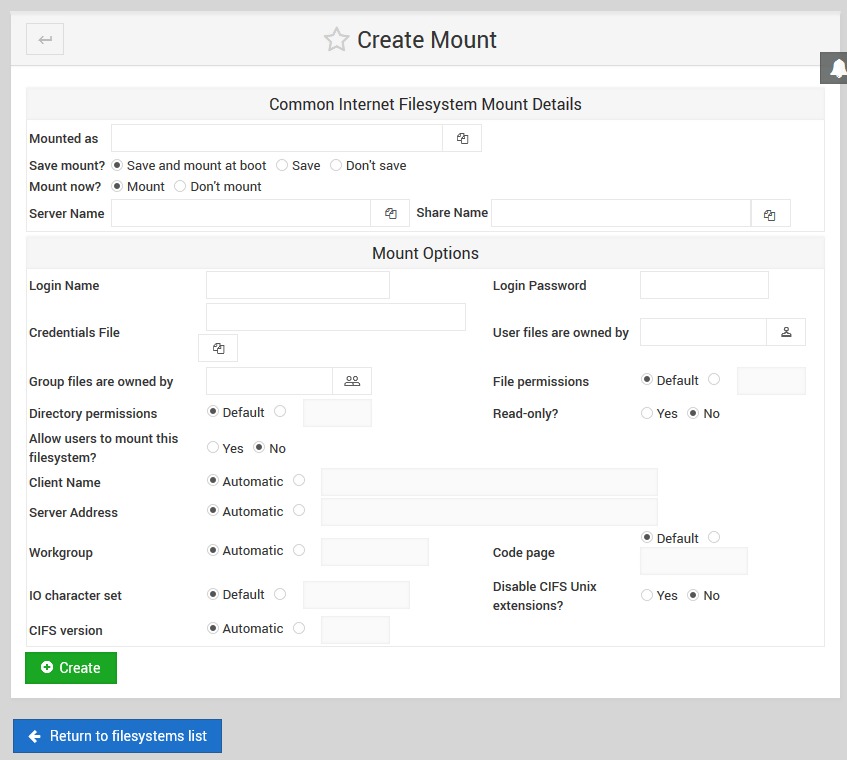
Task: Open file chooser for Credentials File
Action: [x=218, y=348]
